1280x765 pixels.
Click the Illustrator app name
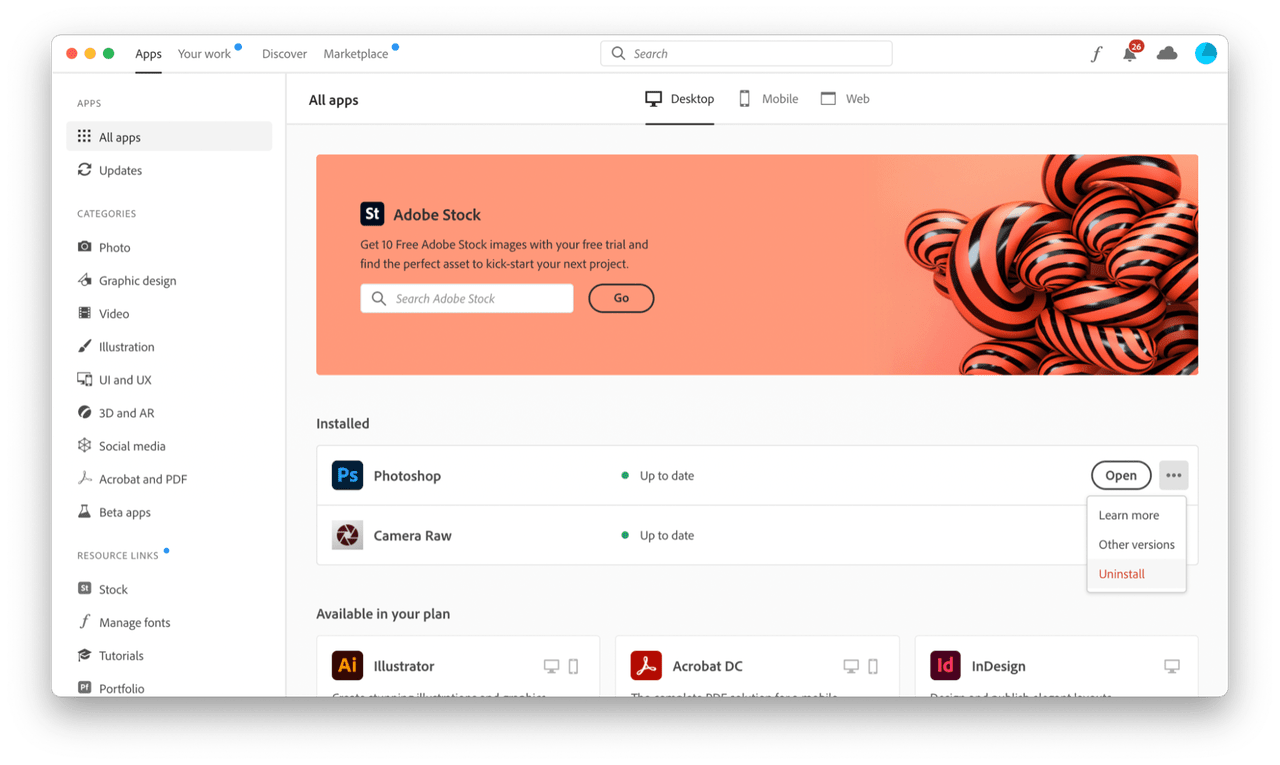[404, 666]
